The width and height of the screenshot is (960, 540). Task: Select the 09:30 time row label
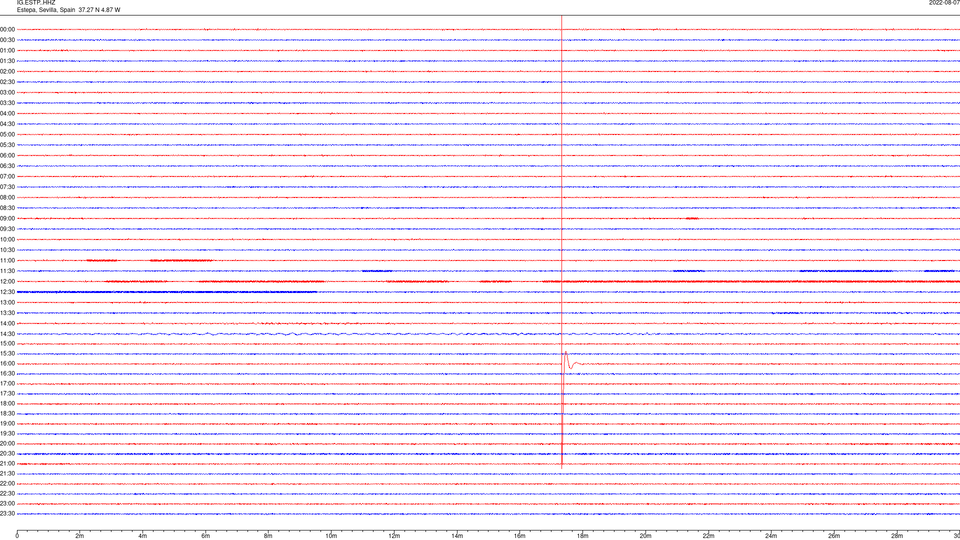7,229
